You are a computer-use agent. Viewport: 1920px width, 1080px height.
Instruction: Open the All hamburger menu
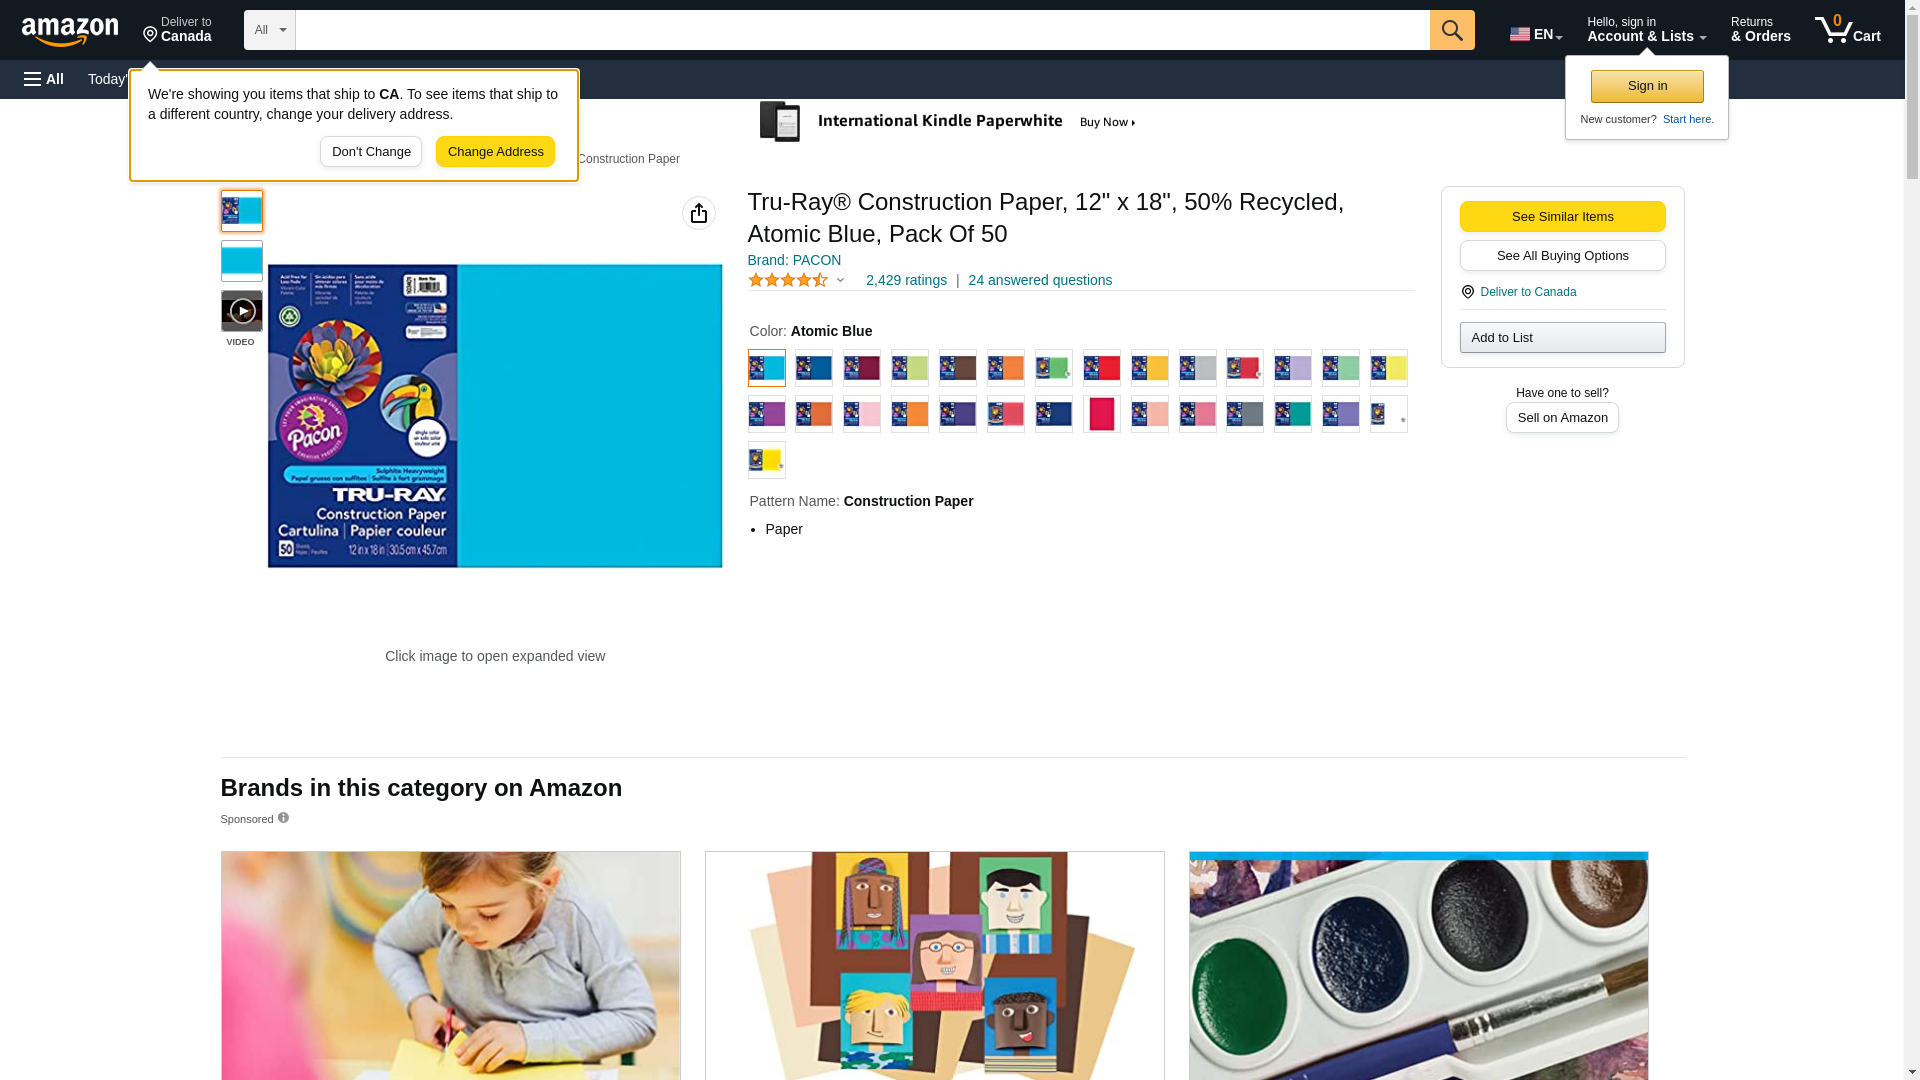click(x=44, y=79)
